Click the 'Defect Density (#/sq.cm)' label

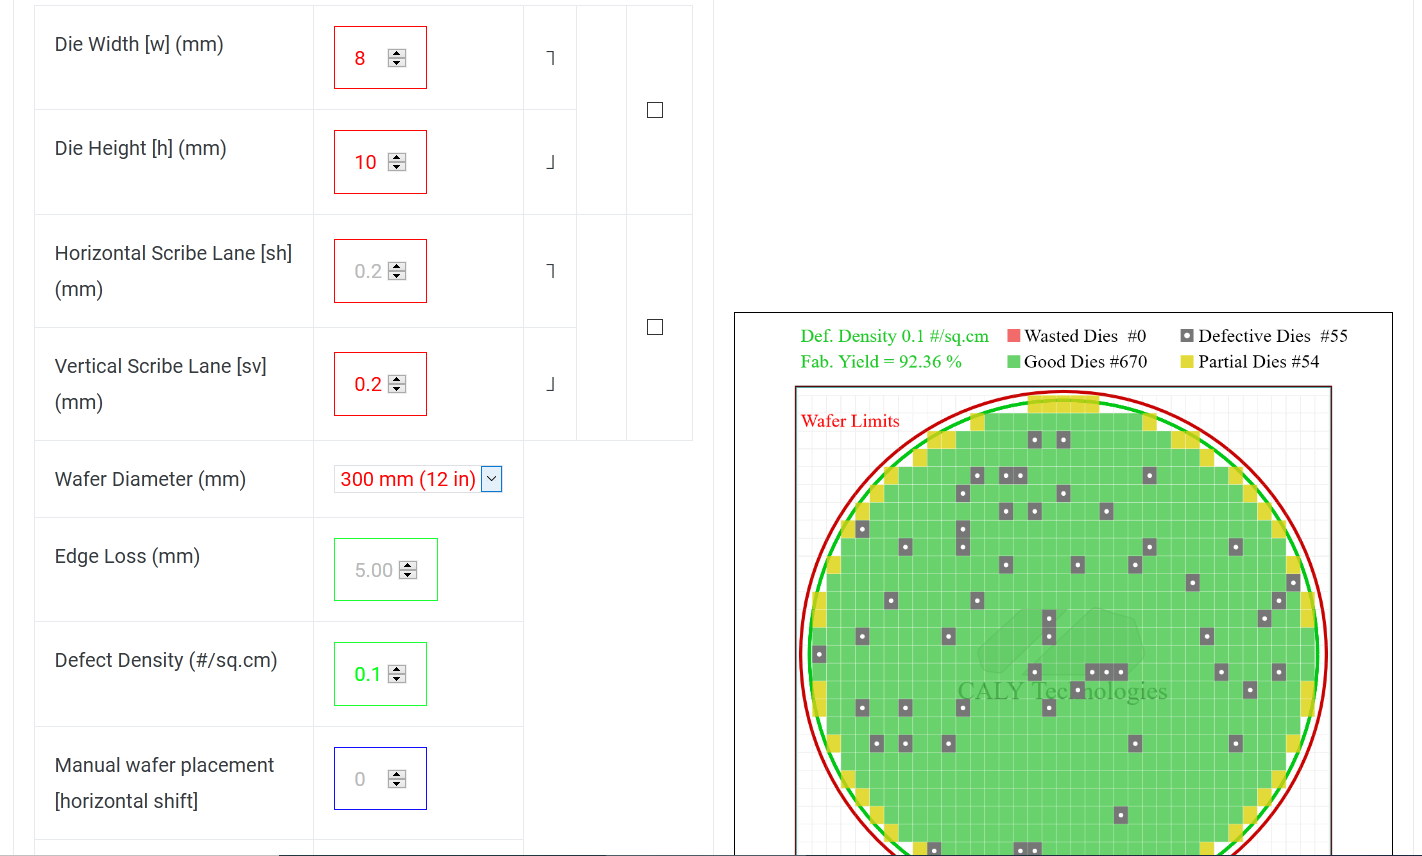166,660
